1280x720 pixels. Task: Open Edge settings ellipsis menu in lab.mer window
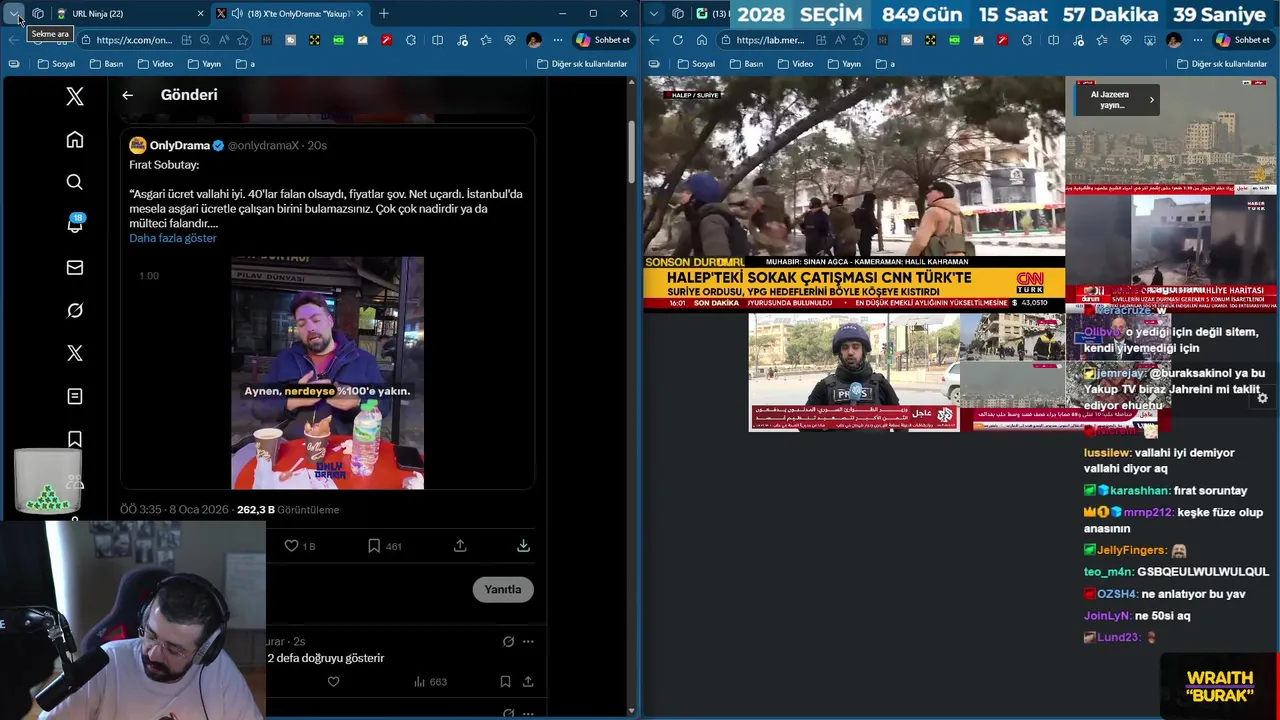[x=1197, y=40]
